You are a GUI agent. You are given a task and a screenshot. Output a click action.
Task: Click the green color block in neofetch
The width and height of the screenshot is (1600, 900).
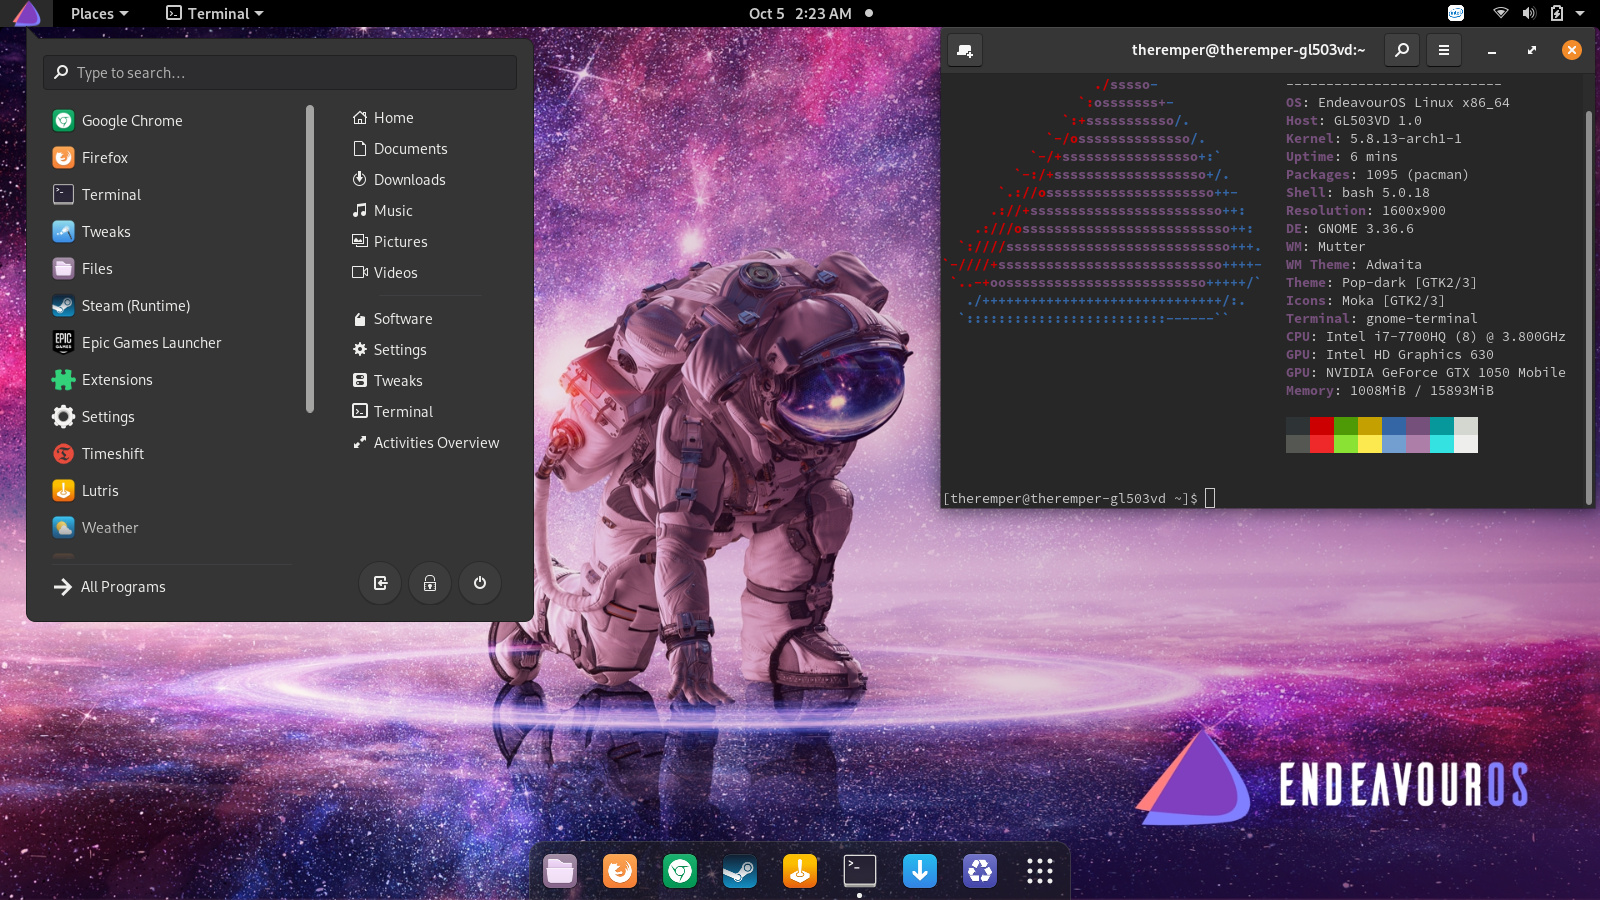tap(1345, 435)
